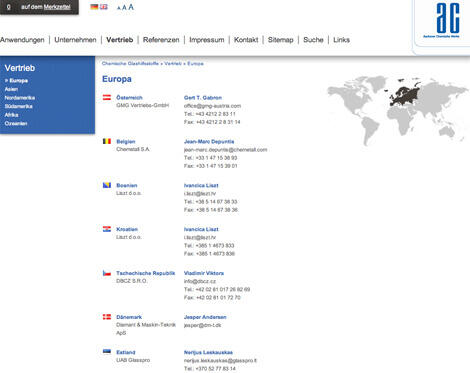The image size is (470, 373).
Task: Open the Referenzen menu item
Action: coord(161,40)
